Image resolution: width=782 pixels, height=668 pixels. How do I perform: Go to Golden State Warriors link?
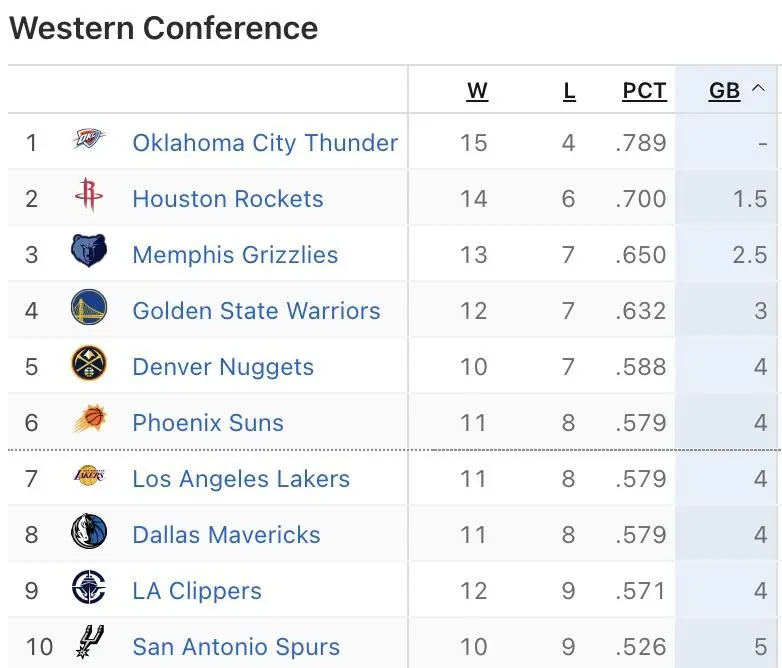point(256,311)
